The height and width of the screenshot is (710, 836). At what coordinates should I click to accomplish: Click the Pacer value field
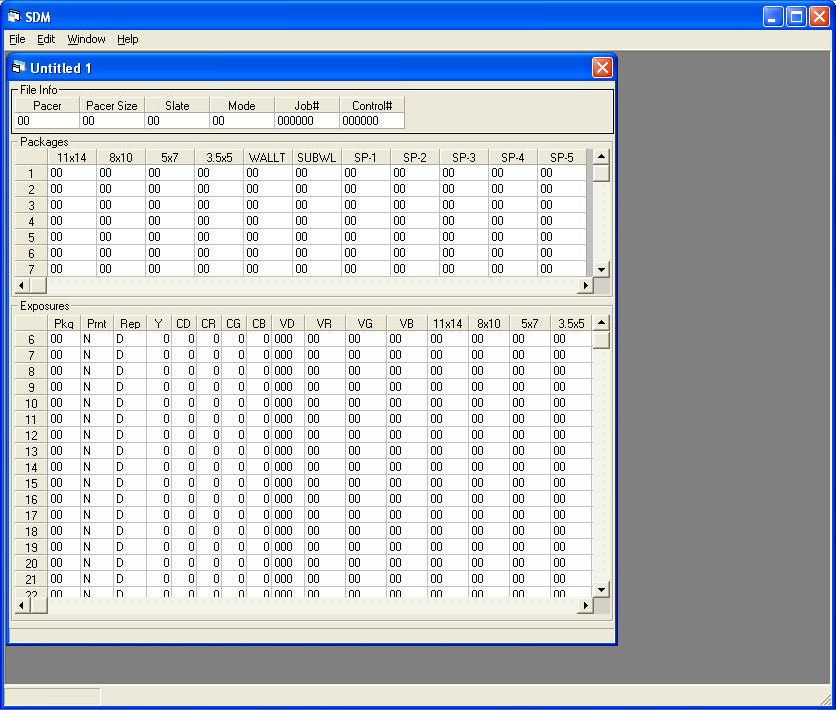click(47, 121)
